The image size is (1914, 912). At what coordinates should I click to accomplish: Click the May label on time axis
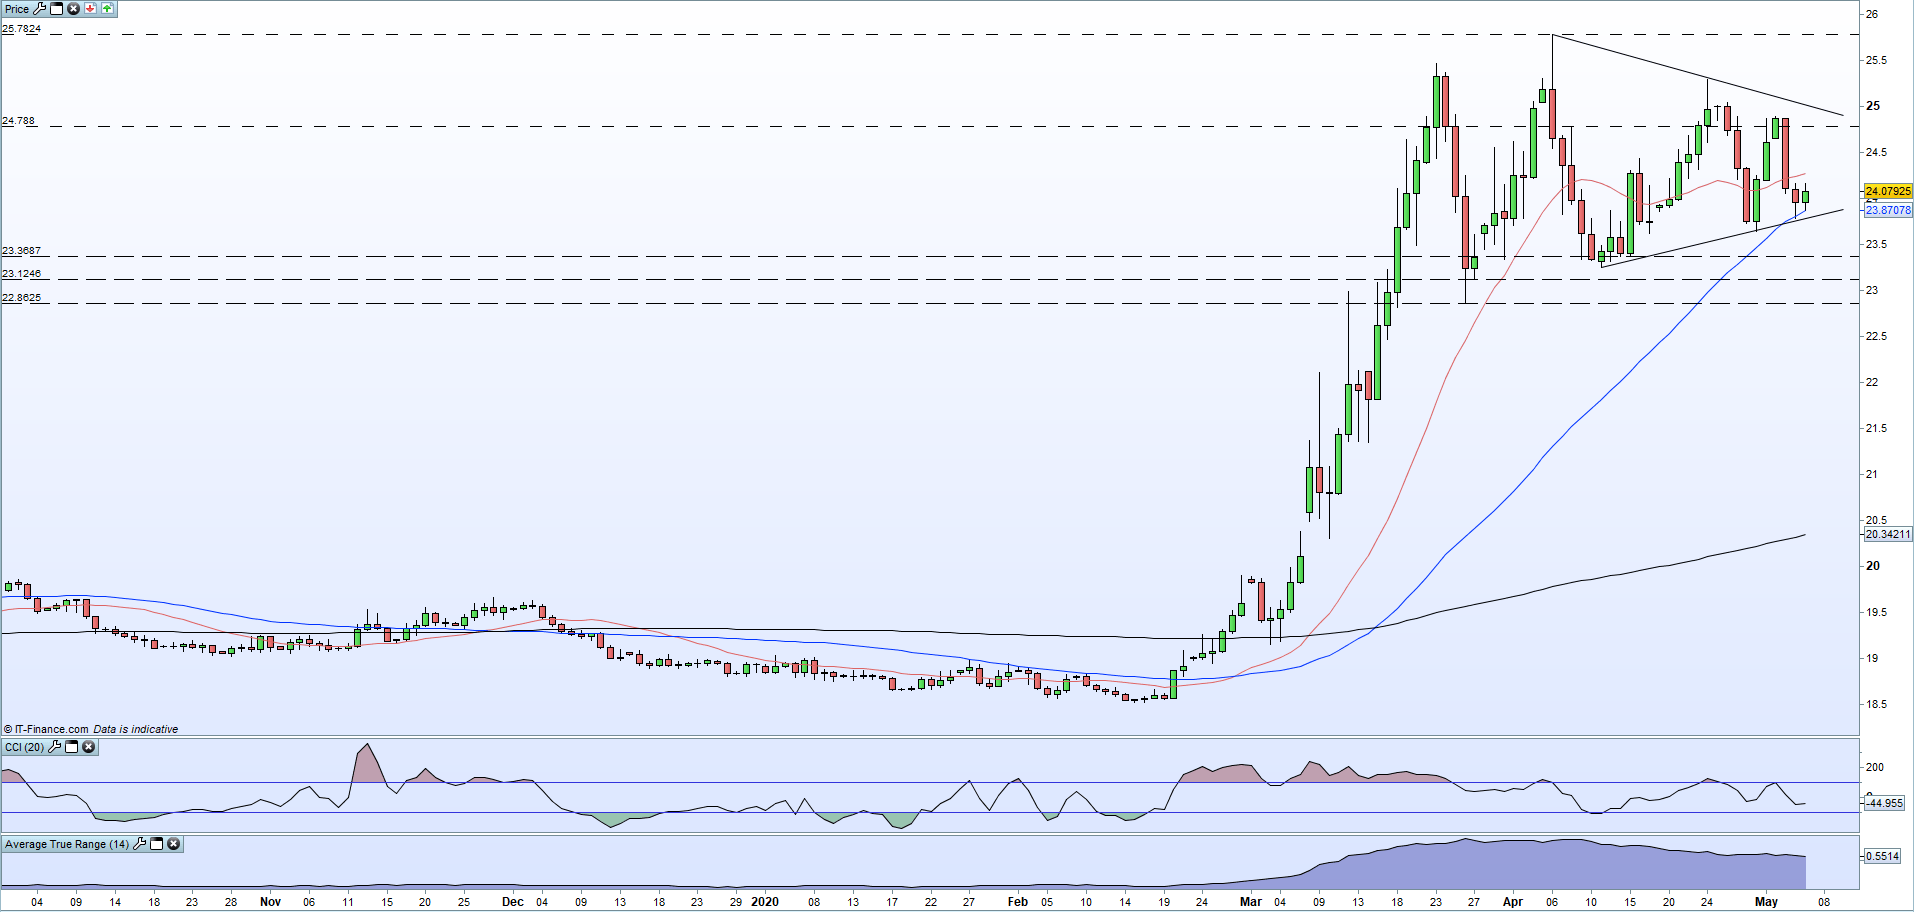point(1766,901)
